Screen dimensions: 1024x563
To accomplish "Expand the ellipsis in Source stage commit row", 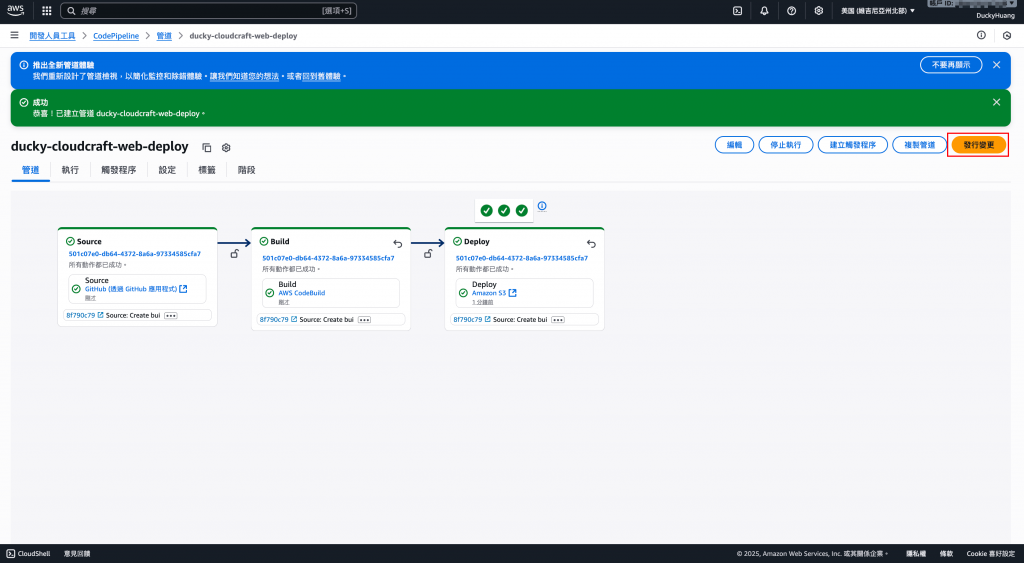I will pos(170,315).
